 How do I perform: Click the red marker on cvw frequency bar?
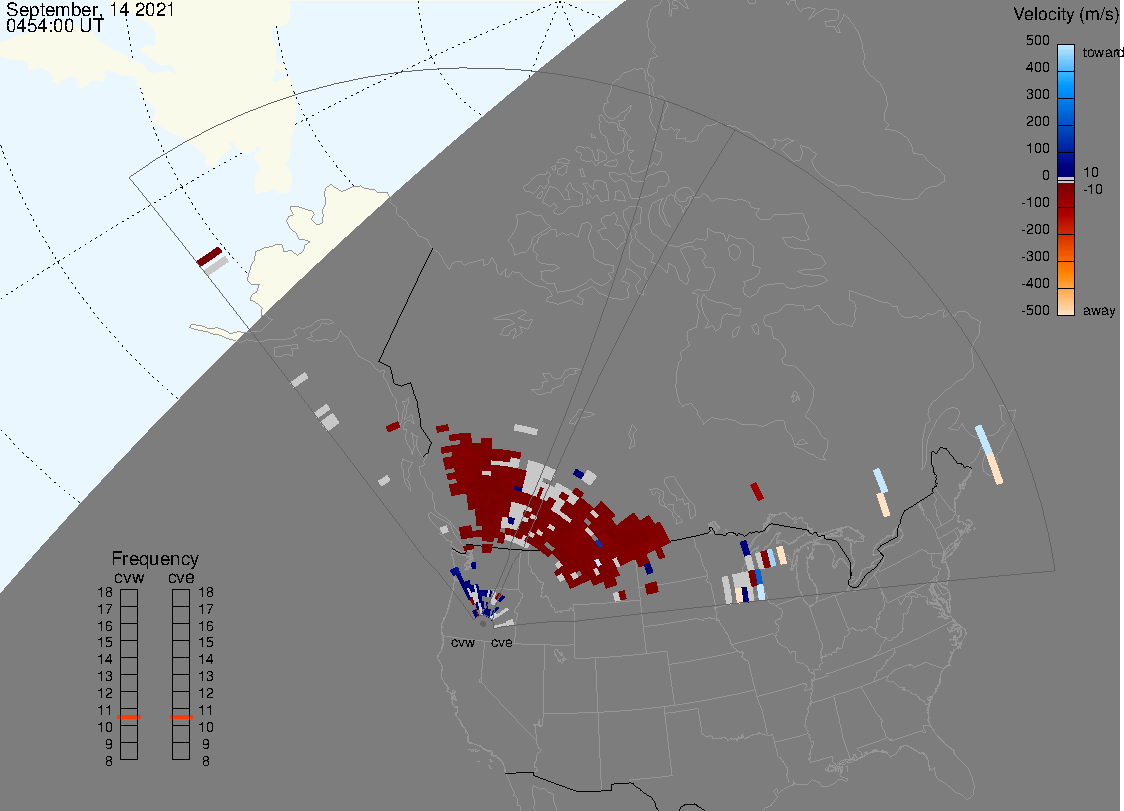pos(129,717)
